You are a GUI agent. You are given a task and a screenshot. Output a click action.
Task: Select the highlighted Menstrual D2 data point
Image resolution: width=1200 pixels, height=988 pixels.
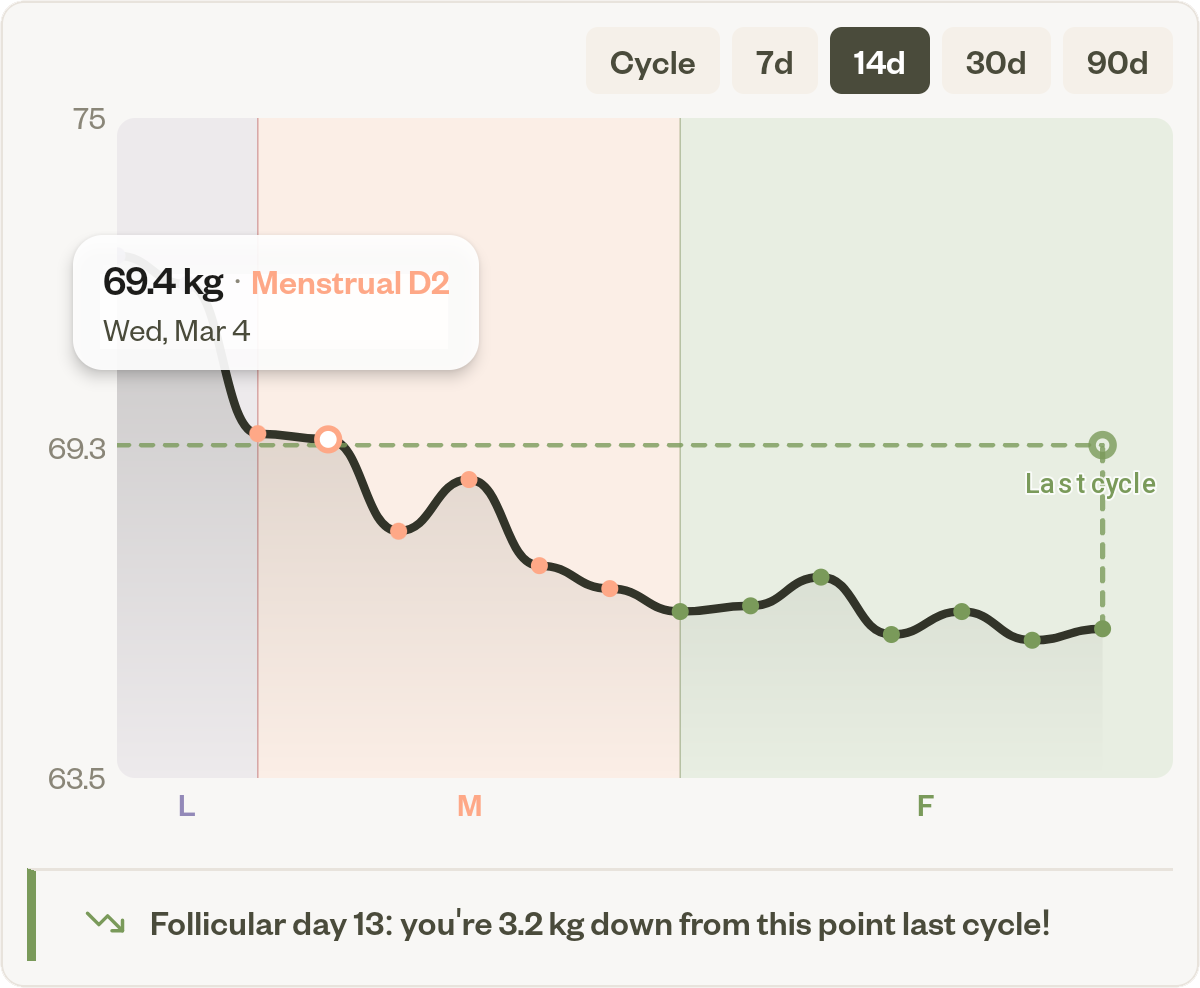click(328, 439)
